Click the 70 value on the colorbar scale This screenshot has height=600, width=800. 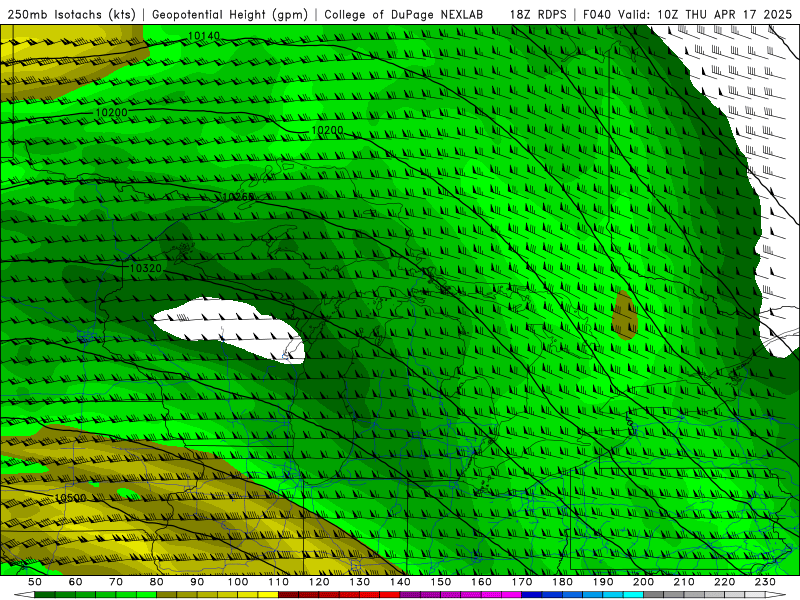coord(116,582)
